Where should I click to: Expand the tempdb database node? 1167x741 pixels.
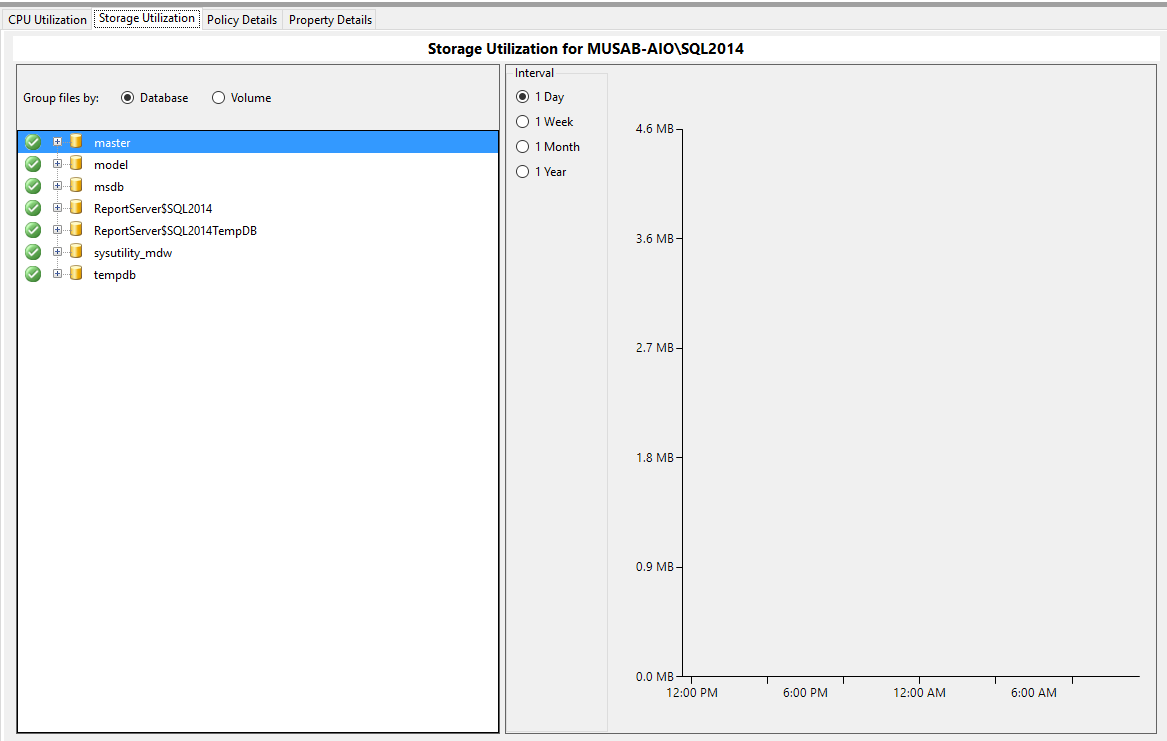[57, 274]
